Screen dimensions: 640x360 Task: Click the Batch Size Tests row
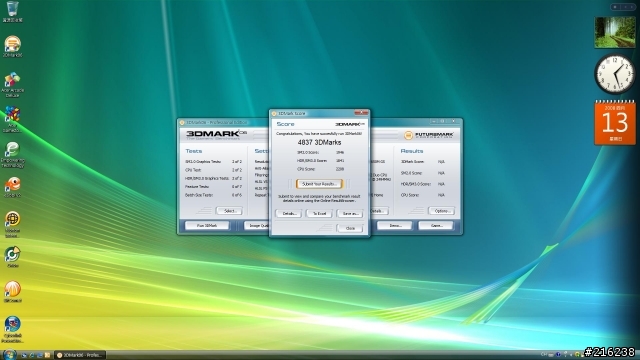pyautogui.click(x=213, y=195)
